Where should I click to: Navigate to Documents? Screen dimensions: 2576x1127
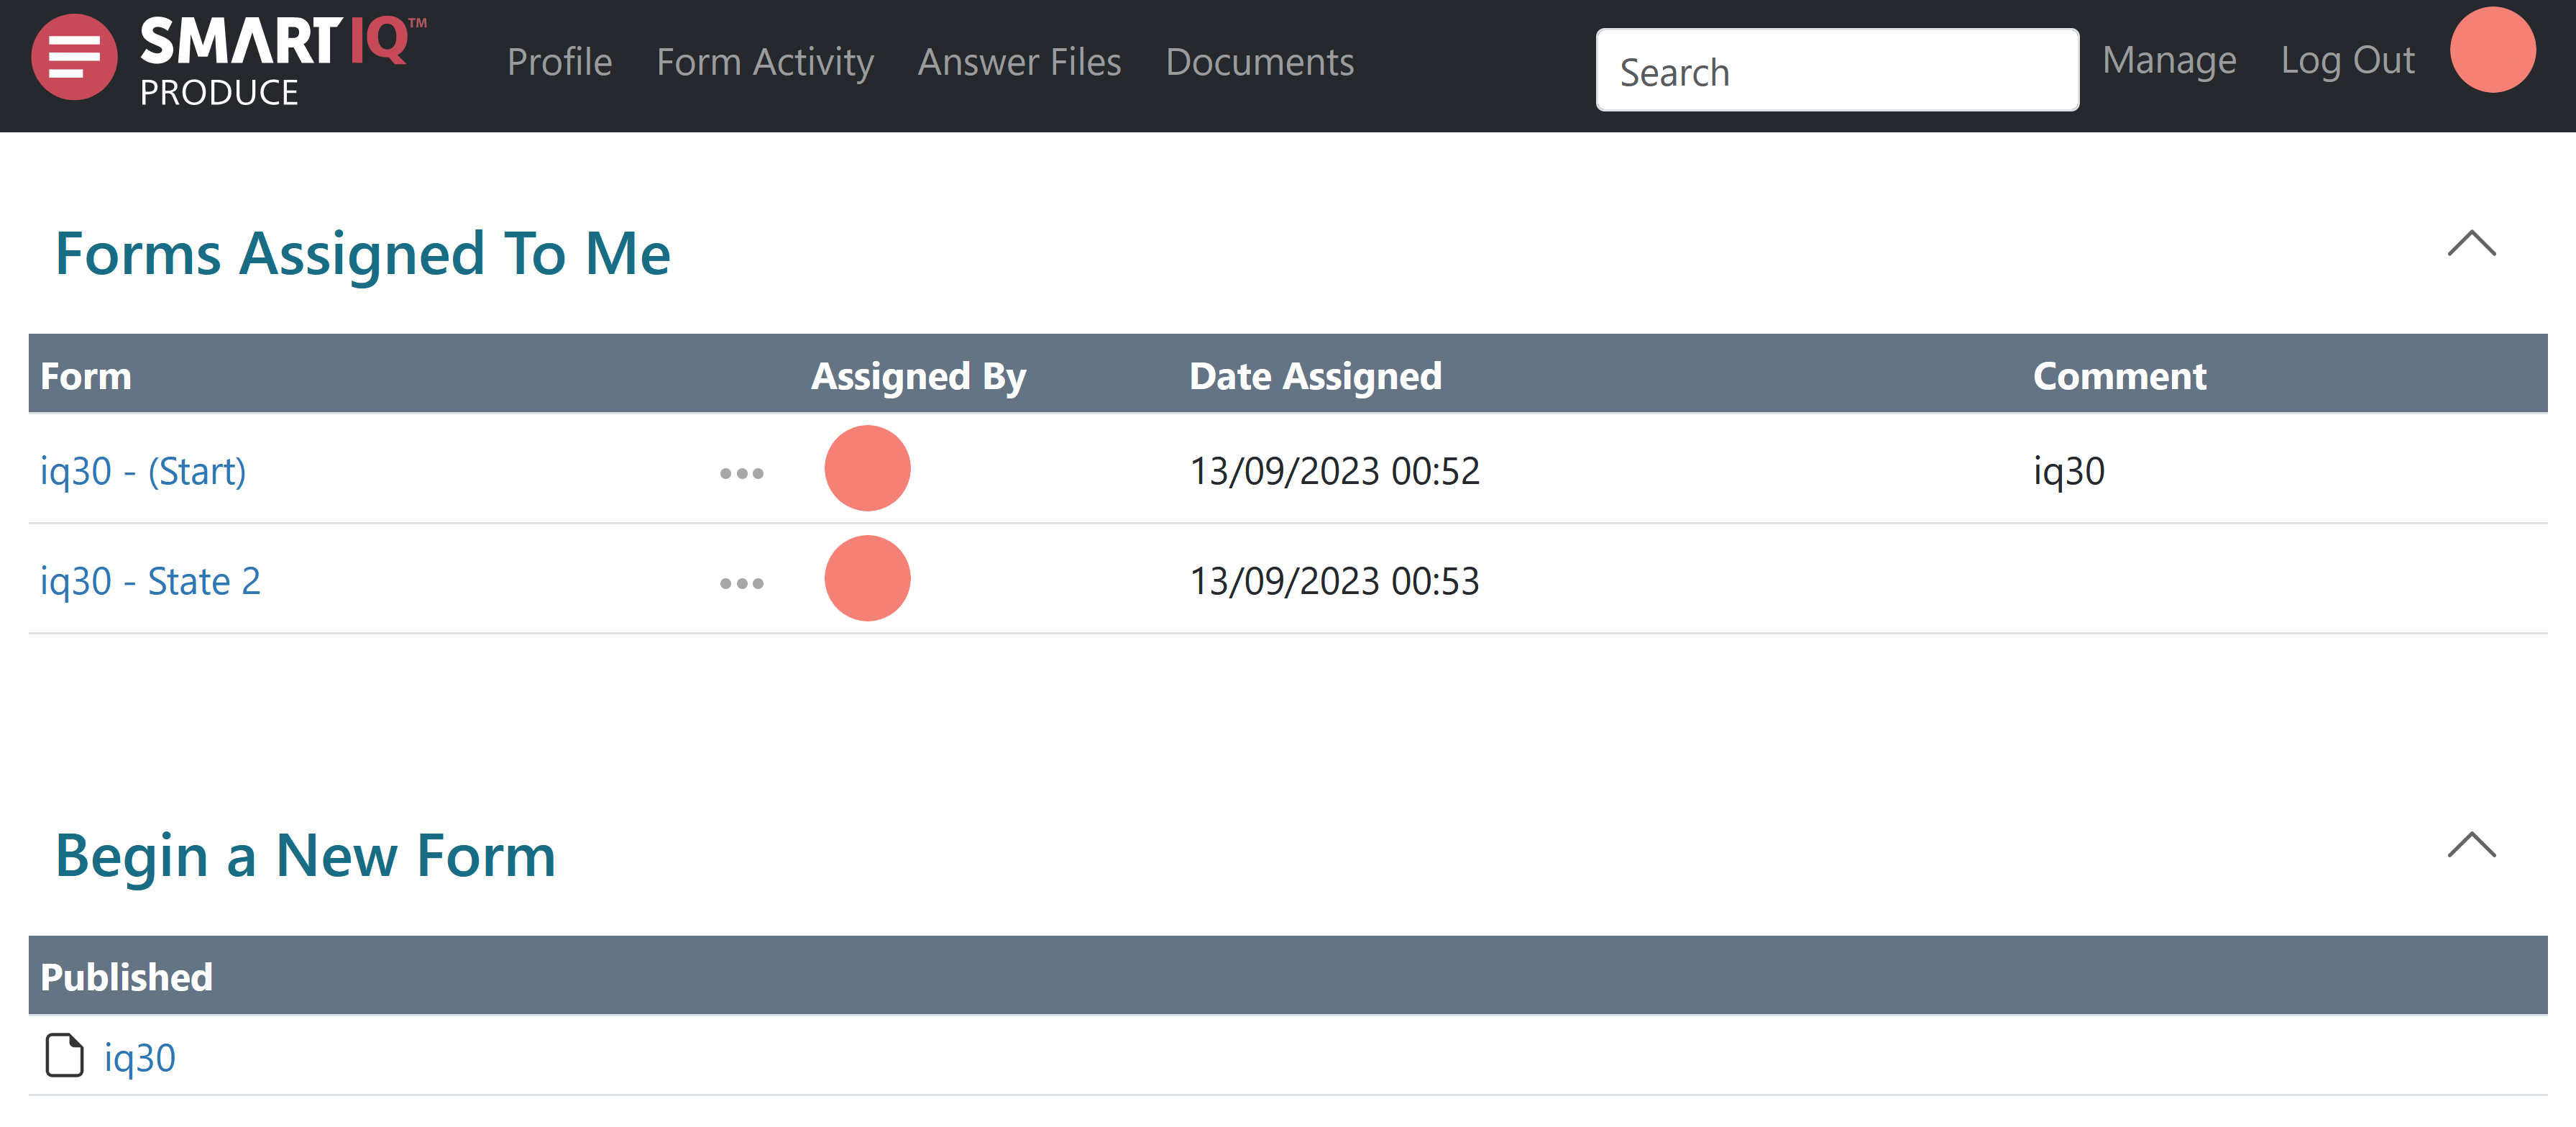(x=1259, y=62)
